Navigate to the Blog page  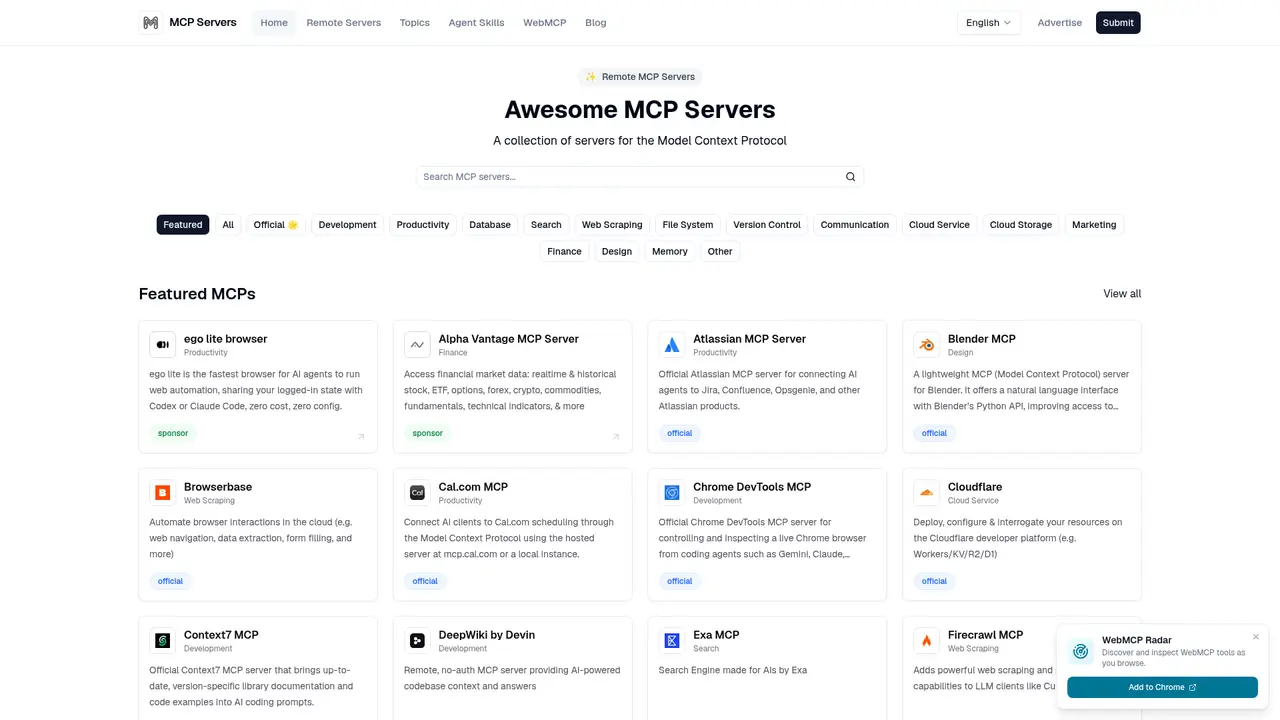point(596,23)
